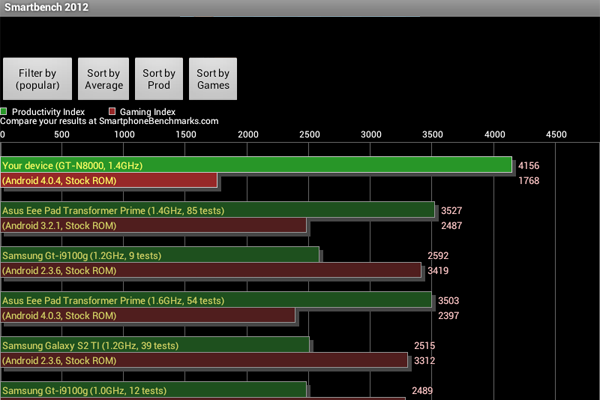Select Asus Eee Pad Transformer Prime 1.4GHz bar
Image resolution: width=600 pixels, height=400 pixels.
click(217, 210)
